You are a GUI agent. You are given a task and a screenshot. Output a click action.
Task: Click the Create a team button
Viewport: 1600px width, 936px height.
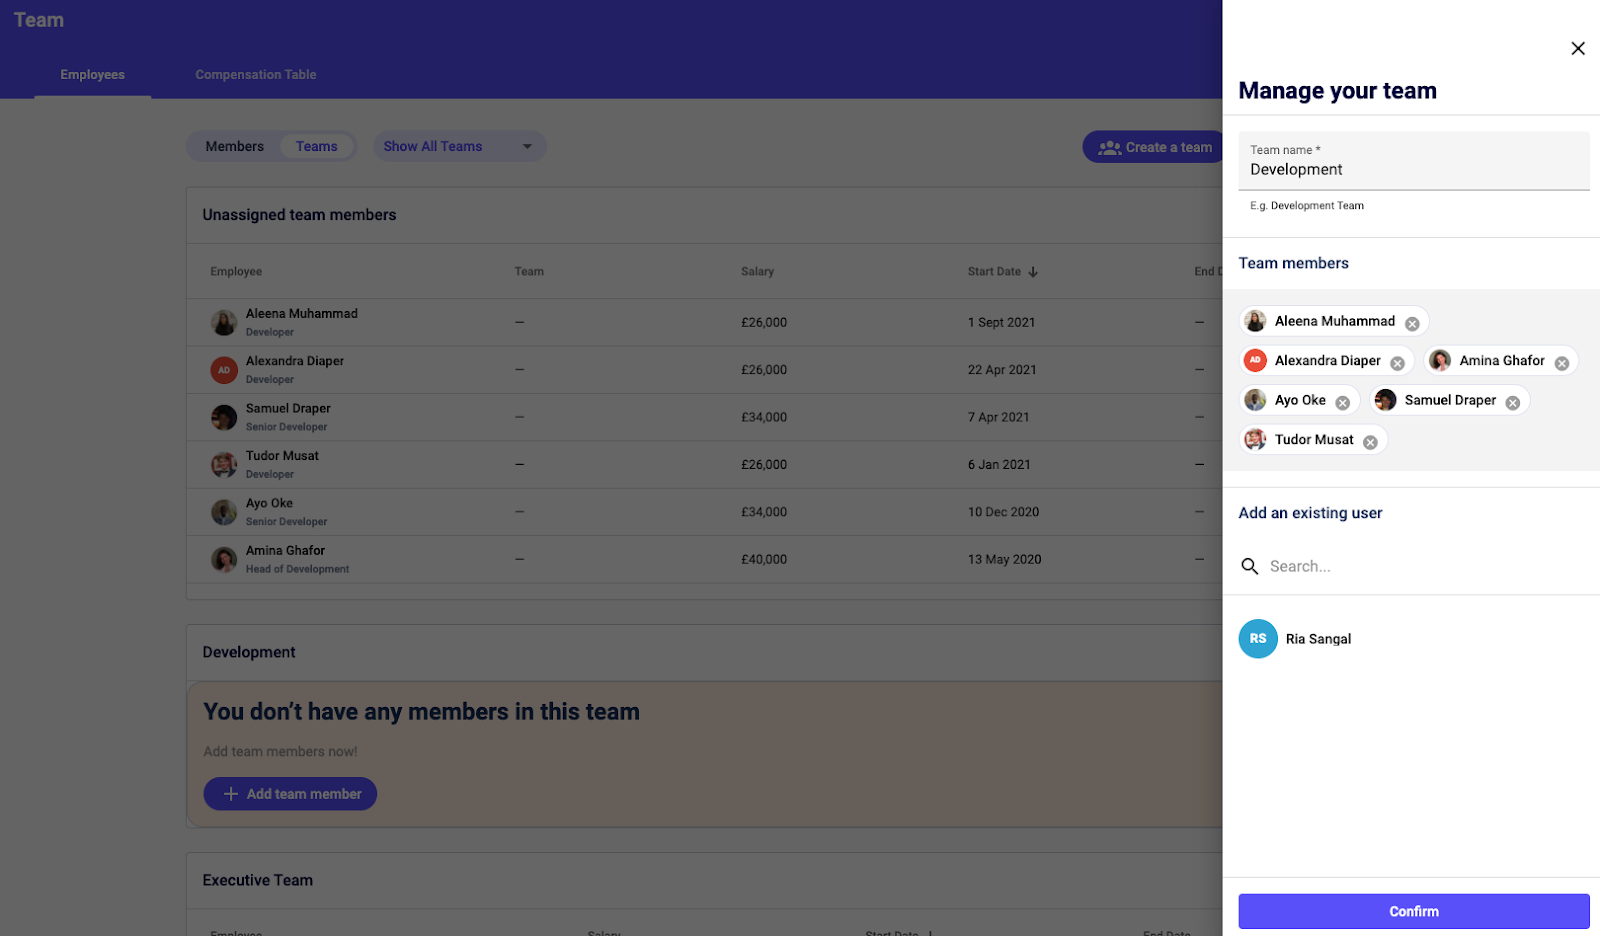(1154, 148)
